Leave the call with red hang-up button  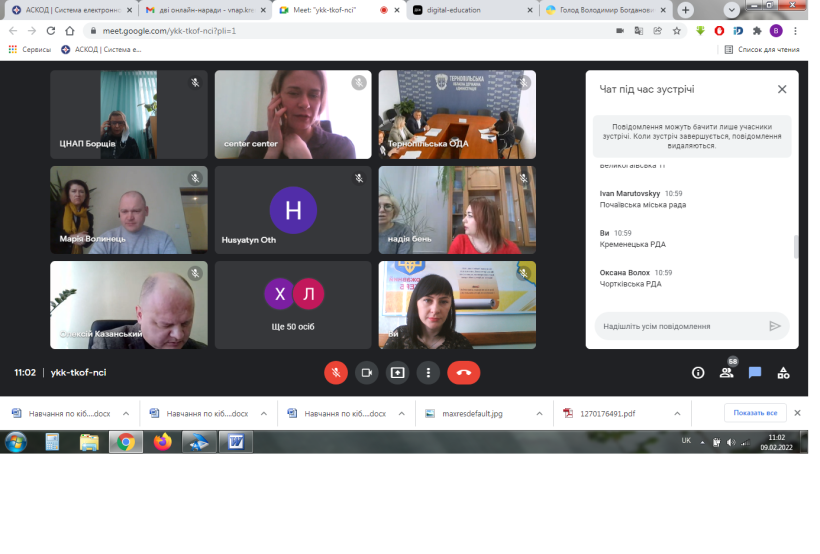point(463,373)
